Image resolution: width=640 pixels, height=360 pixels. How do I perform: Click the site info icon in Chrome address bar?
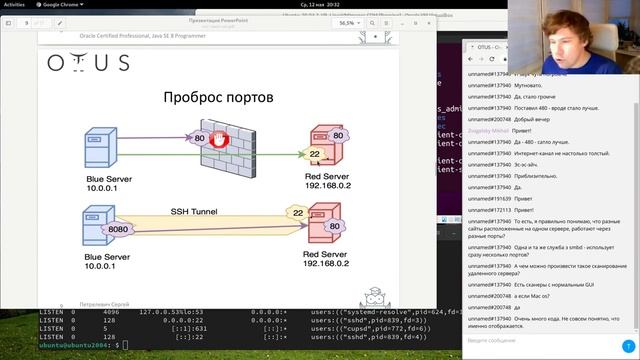(504, 59)
